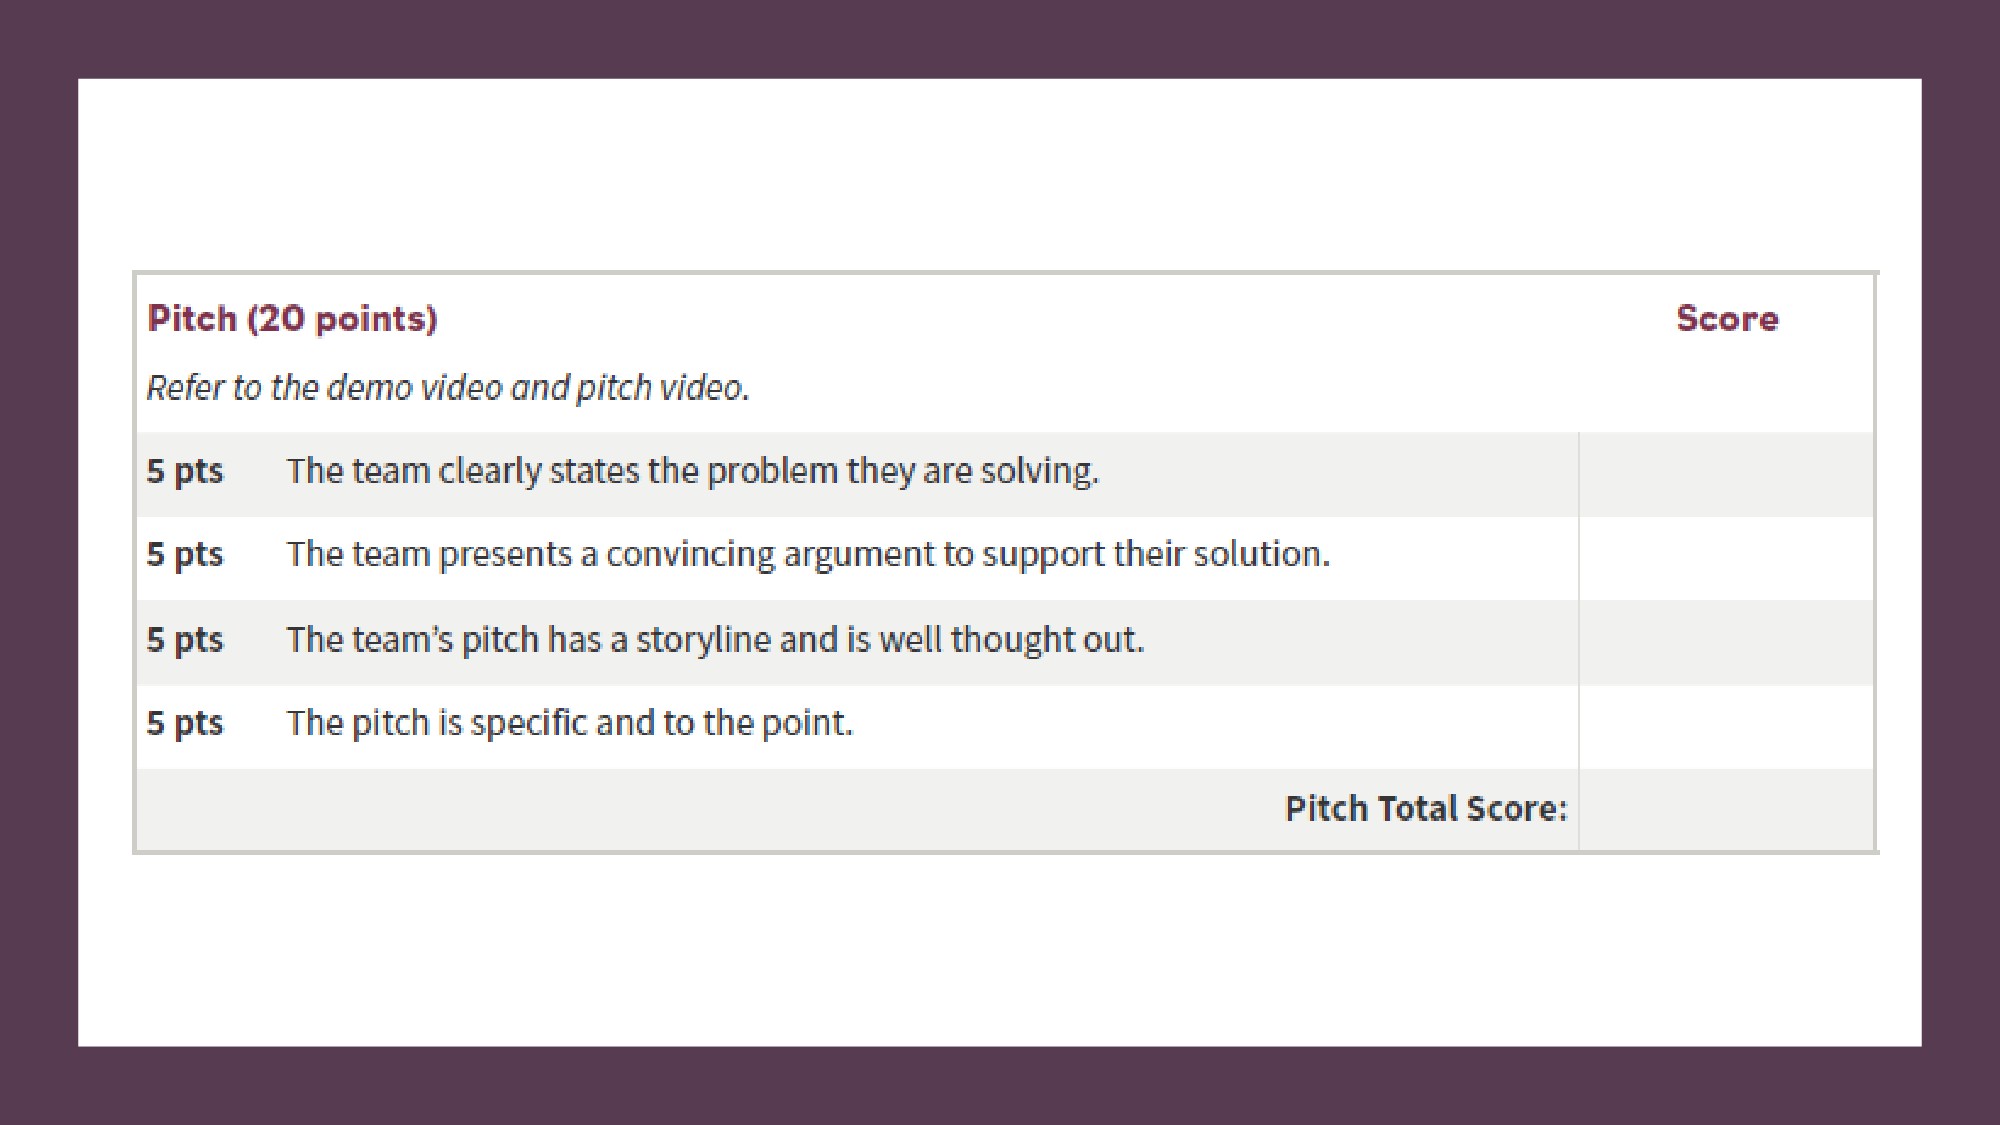Click the 'Score' column header
This screenshot has height=1125, width=2000.
[x=1727, y=319]
